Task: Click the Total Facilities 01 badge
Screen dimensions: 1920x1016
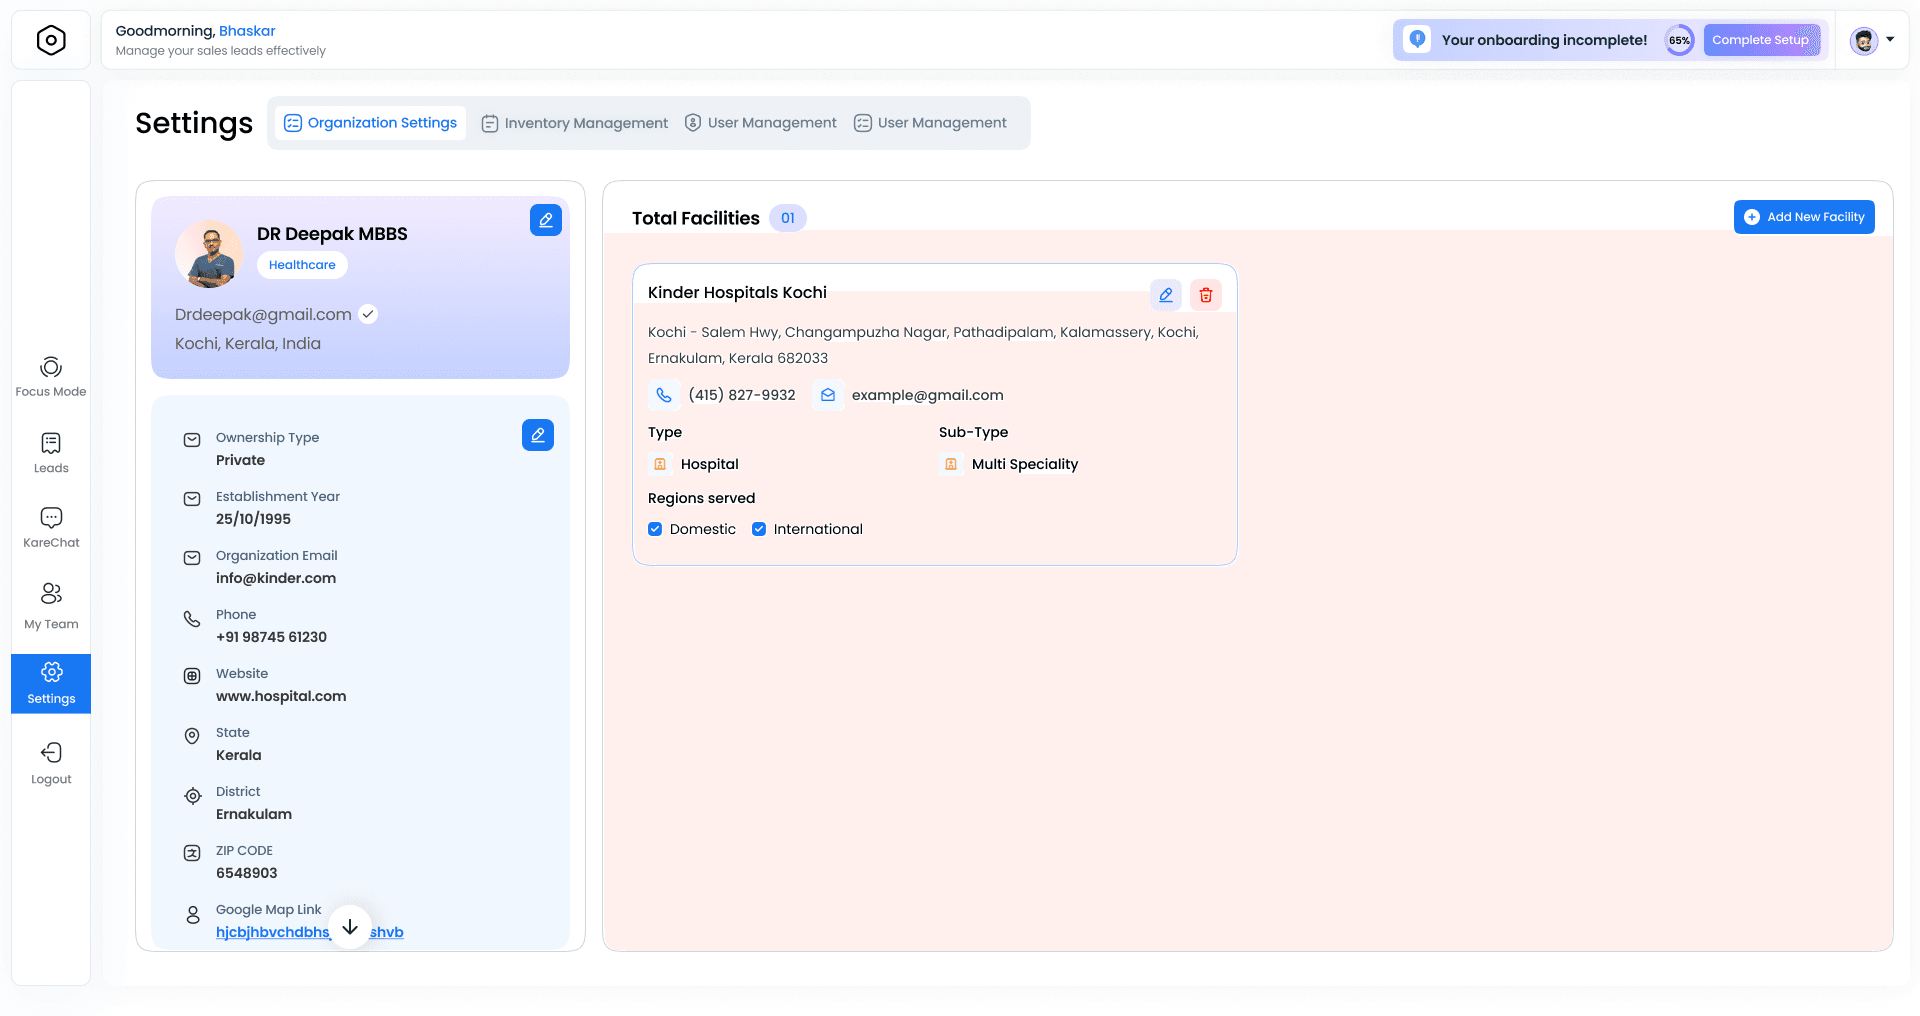Action: click(x=788, y=218)
